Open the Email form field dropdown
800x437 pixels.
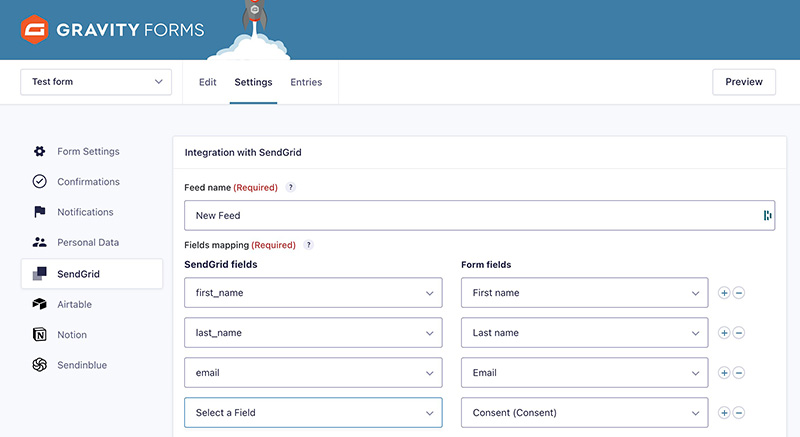[x=585, y=373]
